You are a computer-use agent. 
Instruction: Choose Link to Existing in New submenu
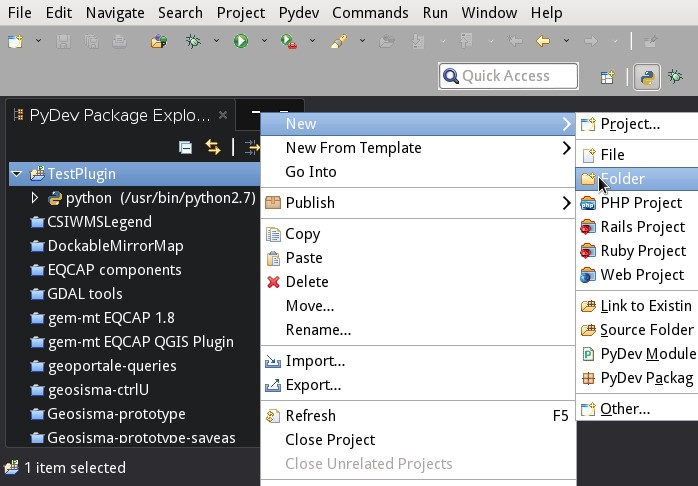(x=637, y=306)
